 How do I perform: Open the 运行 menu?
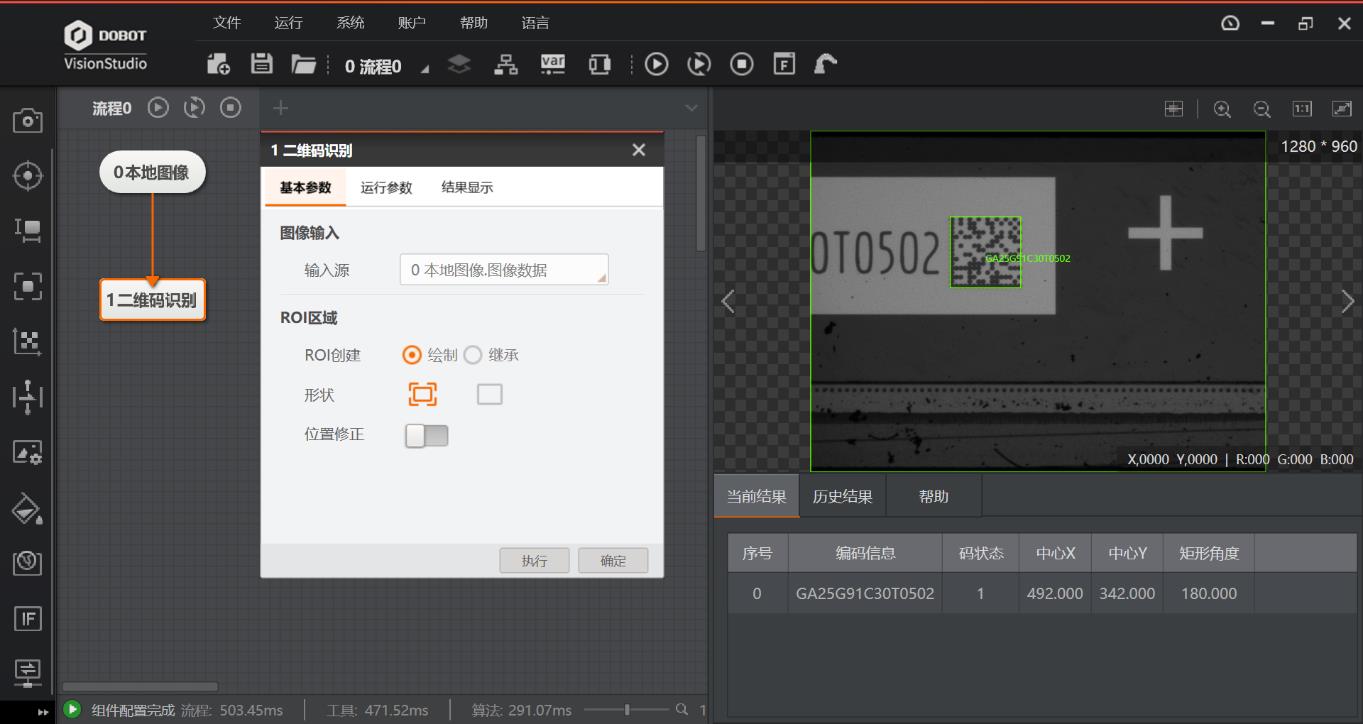point(288,22)
